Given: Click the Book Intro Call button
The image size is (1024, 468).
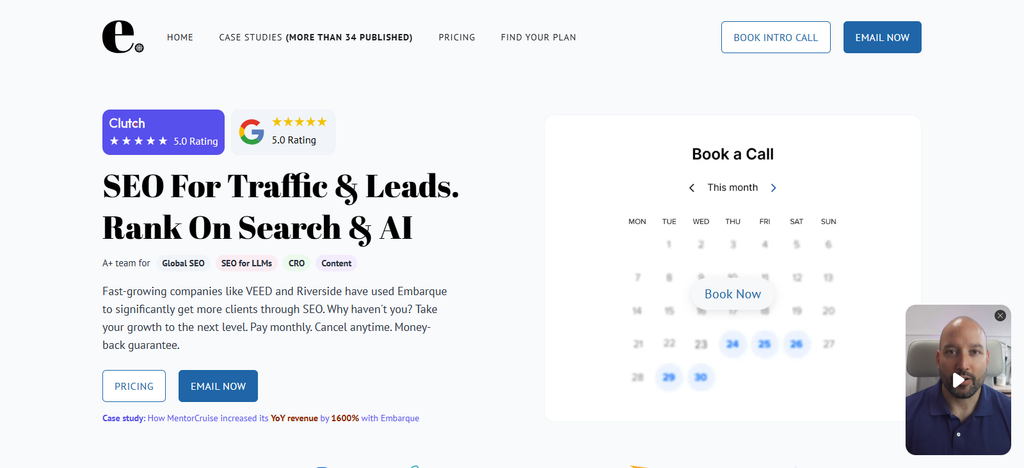Looking at the screenshot, I should point(776,37).
